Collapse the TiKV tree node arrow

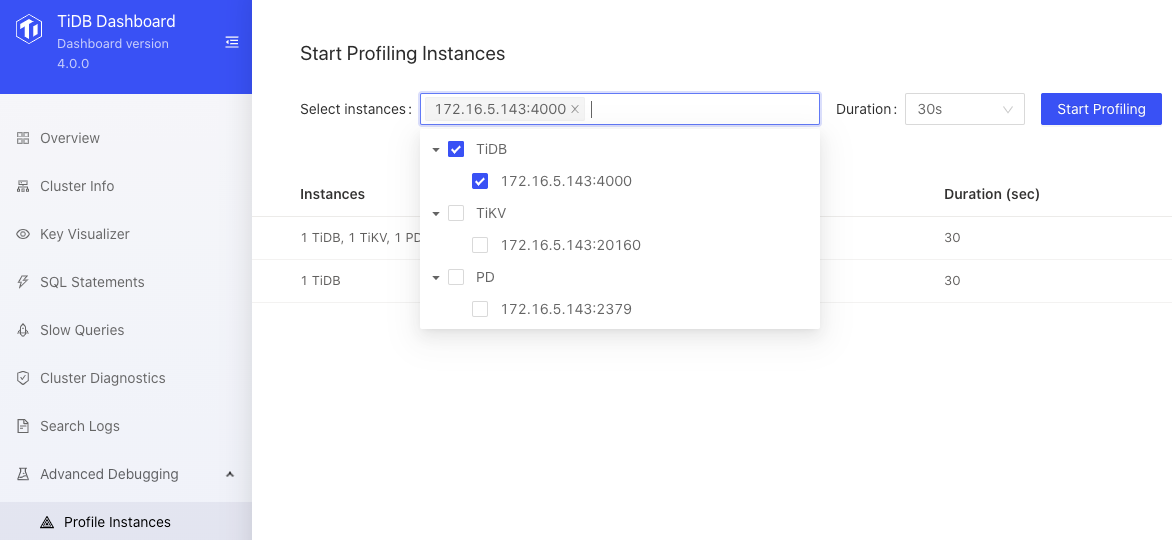[x=436, y=214]
